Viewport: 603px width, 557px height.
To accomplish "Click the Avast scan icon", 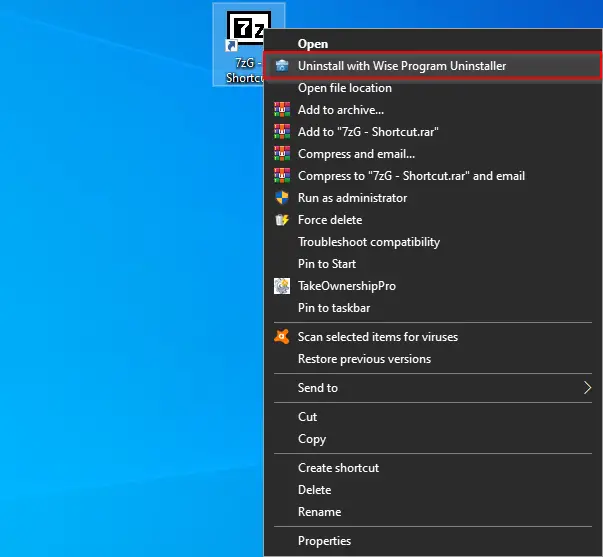I will (x=282, y=337).
